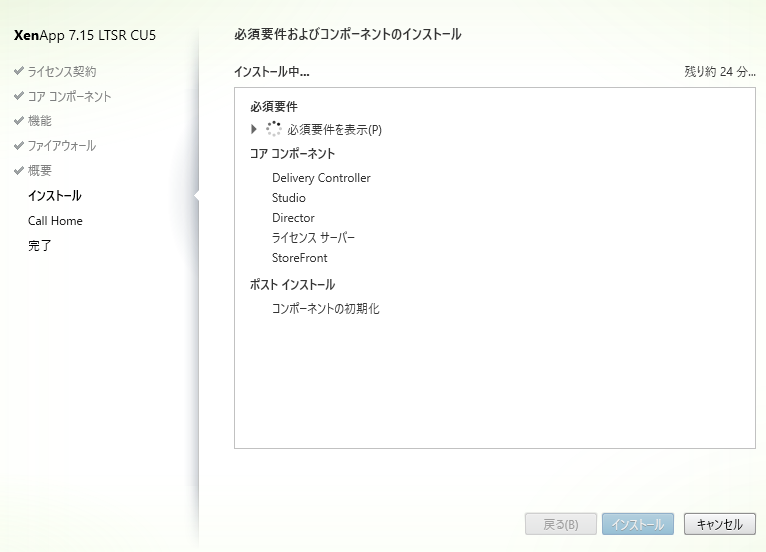Go to ファイアウォール step in sidebar

62,146
